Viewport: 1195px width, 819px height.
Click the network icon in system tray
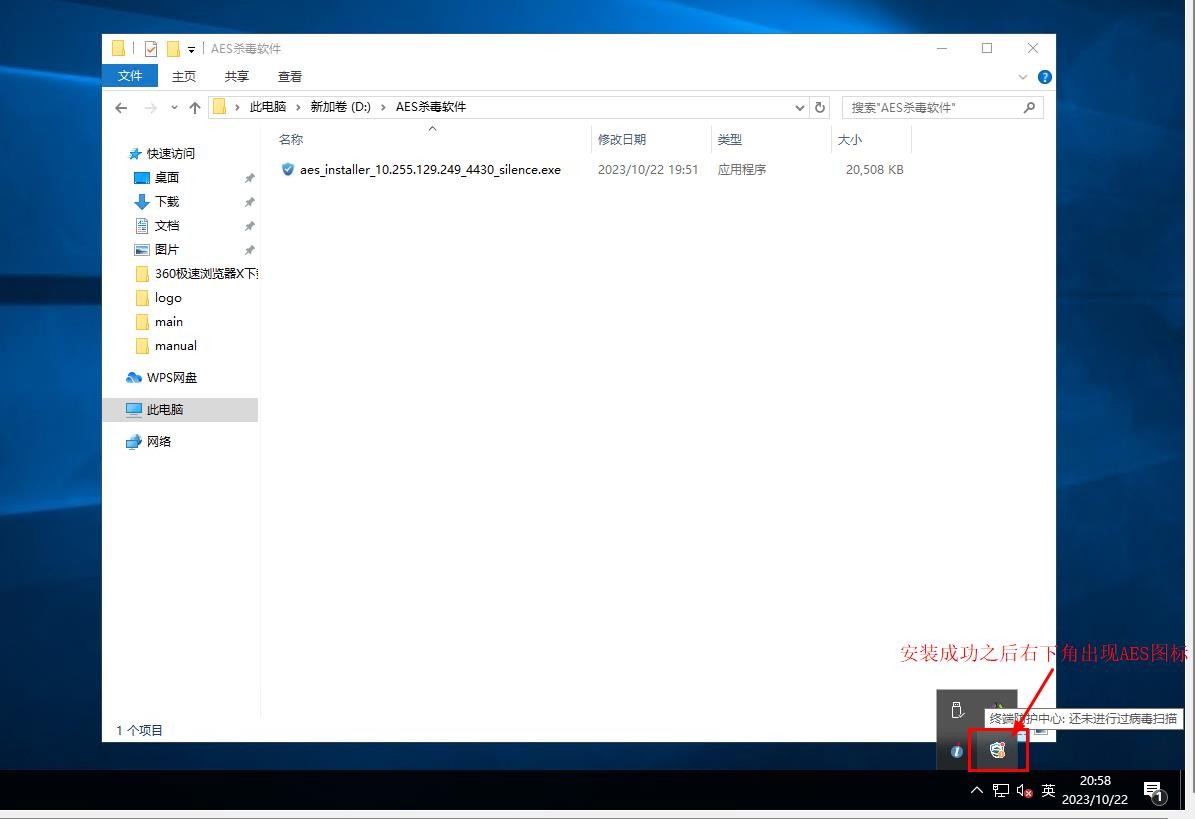pyautogui.click(x=1001, y=791)
